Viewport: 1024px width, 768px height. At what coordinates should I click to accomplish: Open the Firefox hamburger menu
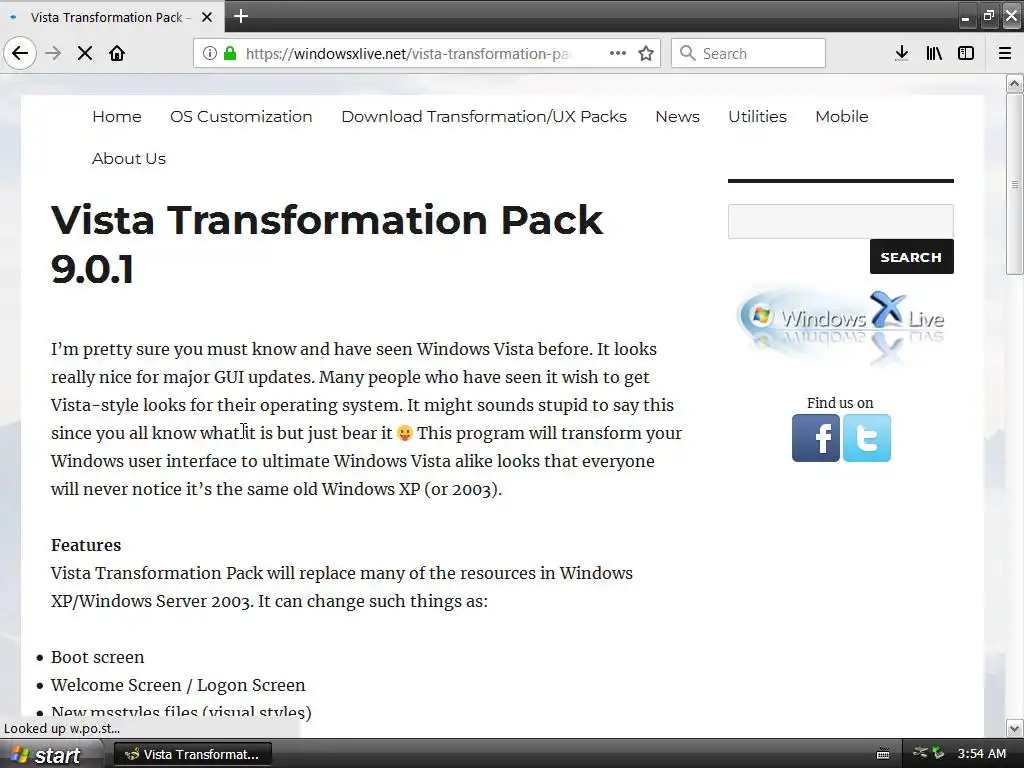[x=1005, y=54]
